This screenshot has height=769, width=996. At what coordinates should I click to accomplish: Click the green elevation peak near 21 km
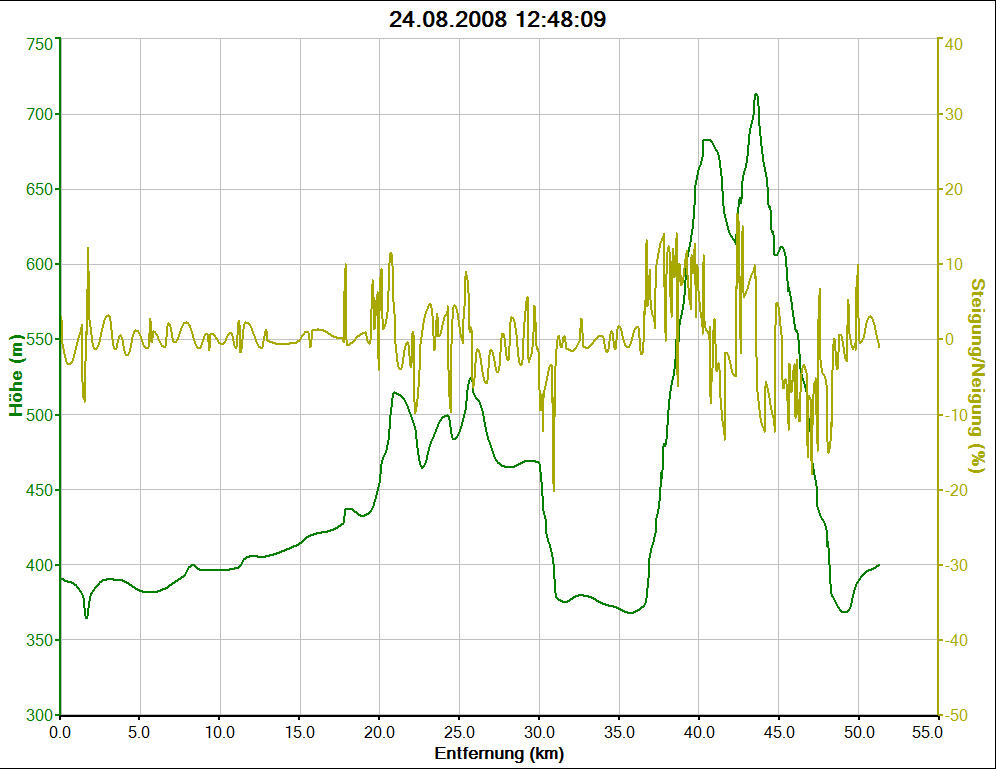pos(396,393)
